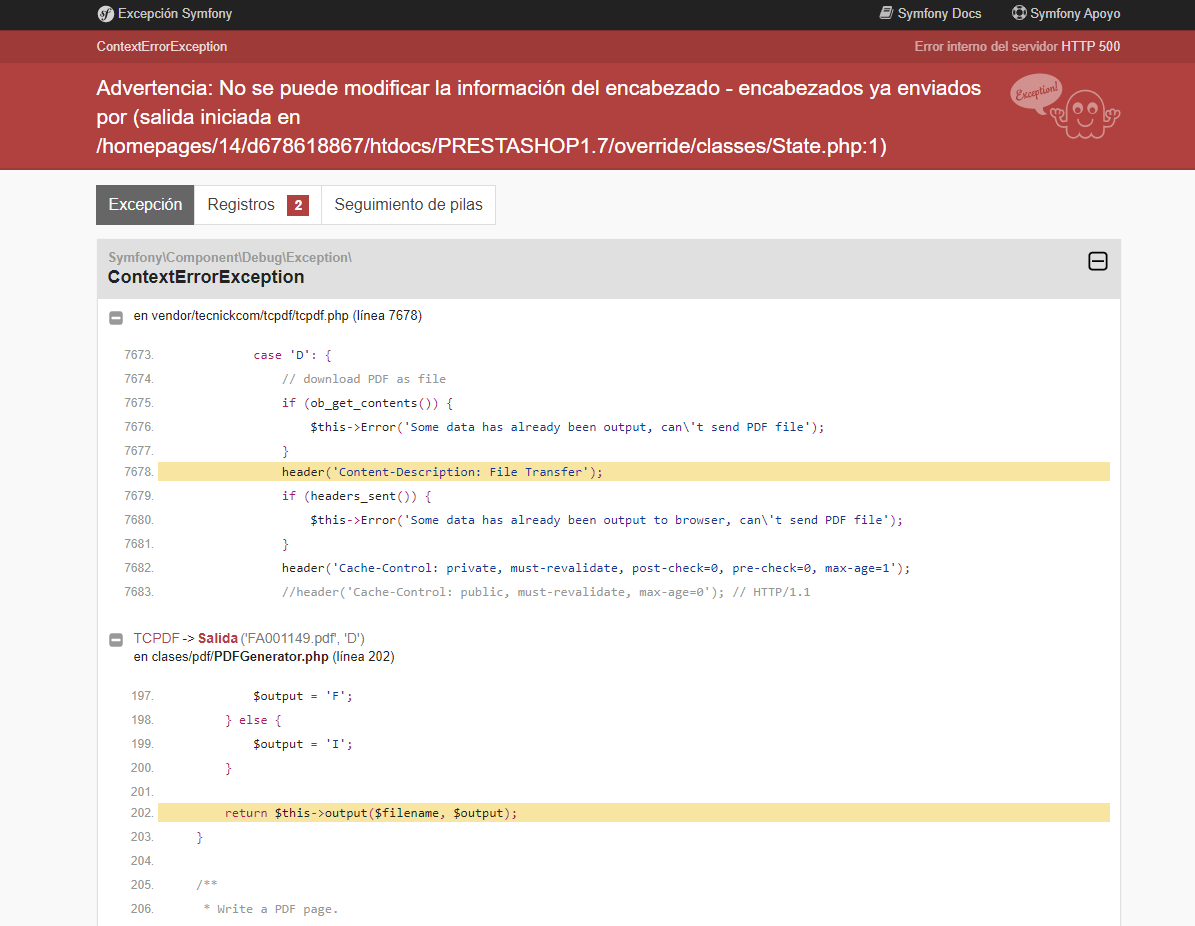Collapse the TCPDF Salida trace entry
Viewport: 1195px width, 926px height.
(x=117, y=639)
